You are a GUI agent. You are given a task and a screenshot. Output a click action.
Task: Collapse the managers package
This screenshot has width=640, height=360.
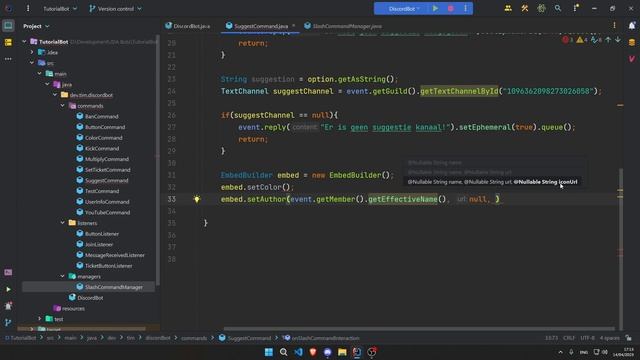(x=62, y=276)
